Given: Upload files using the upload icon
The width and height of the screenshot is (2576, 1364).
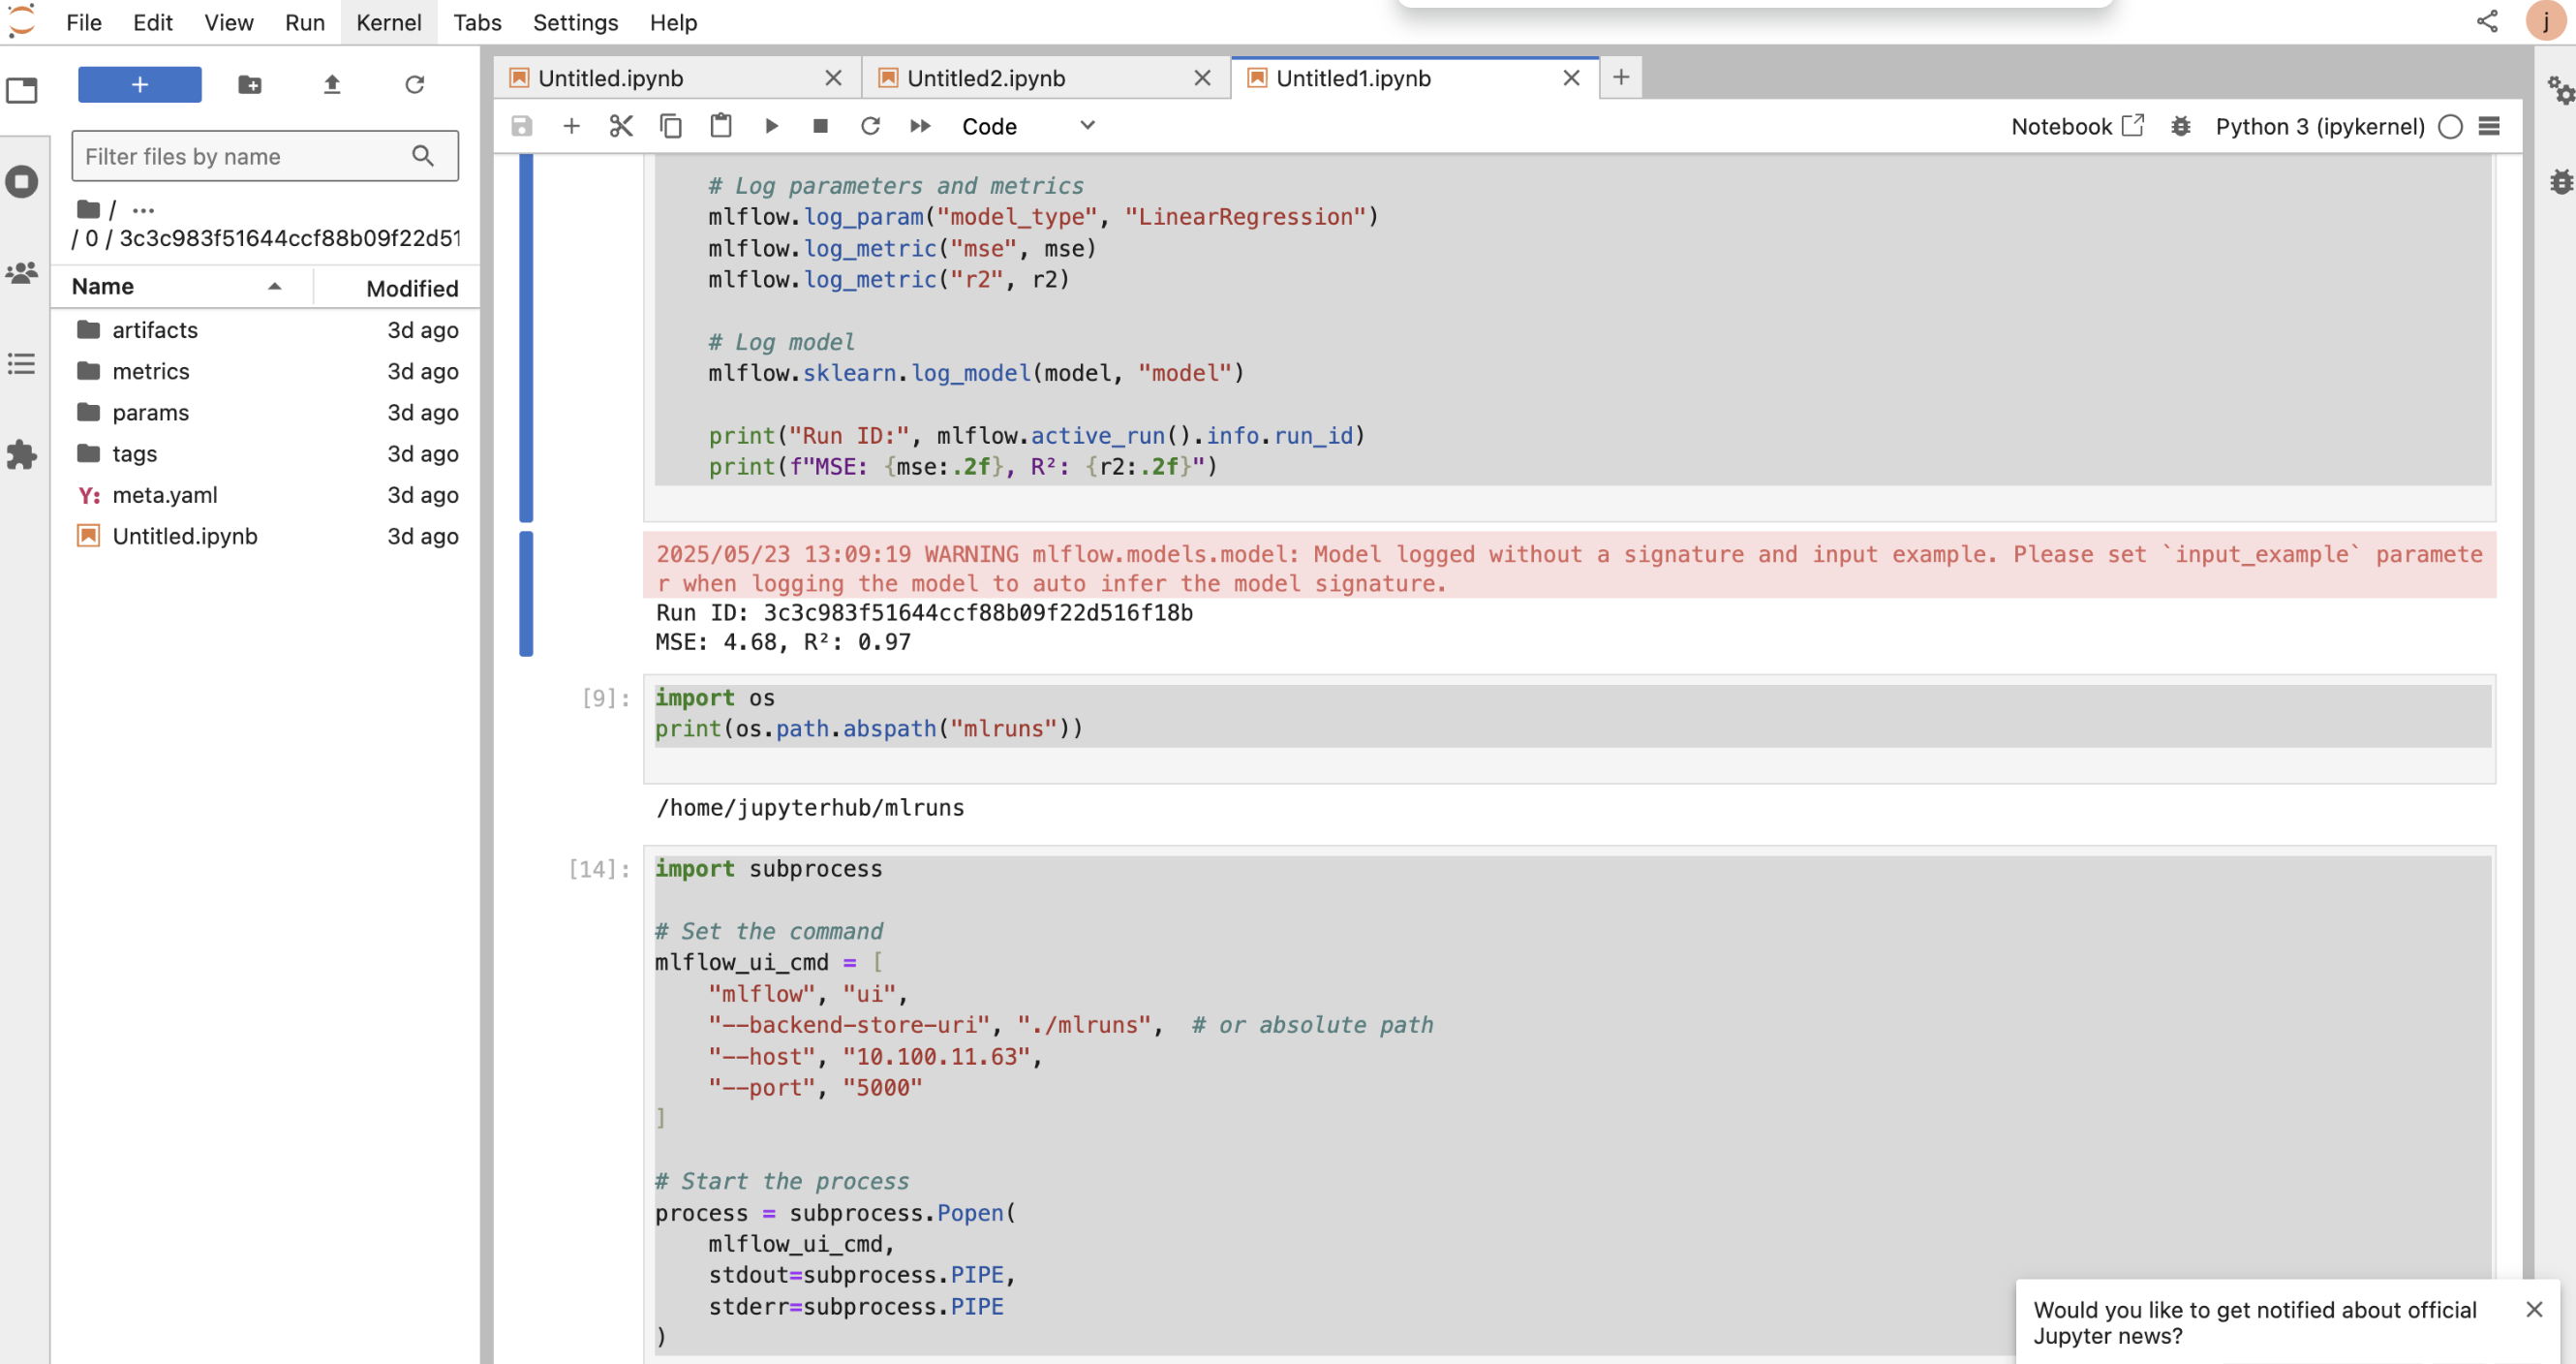Looking at the screenshot, I should click(332, 85).
